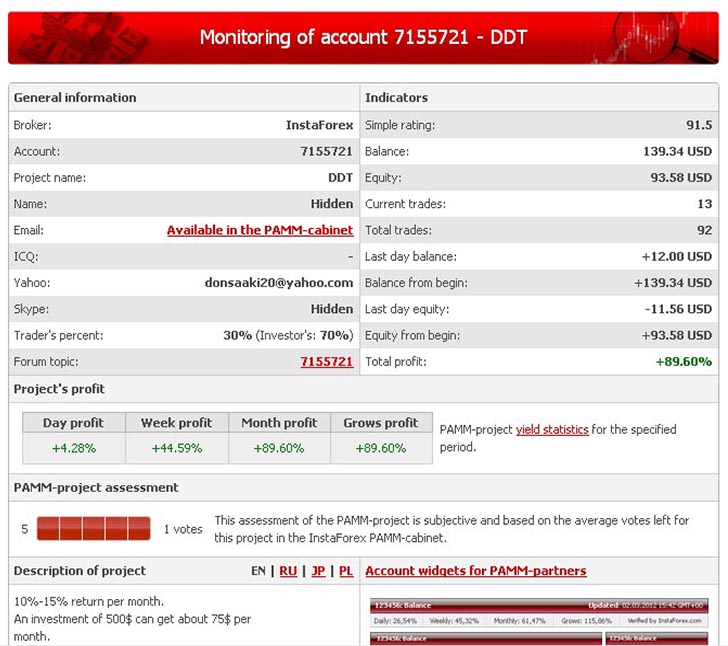Click the Total profit +89.60% value

click(683, 362)
